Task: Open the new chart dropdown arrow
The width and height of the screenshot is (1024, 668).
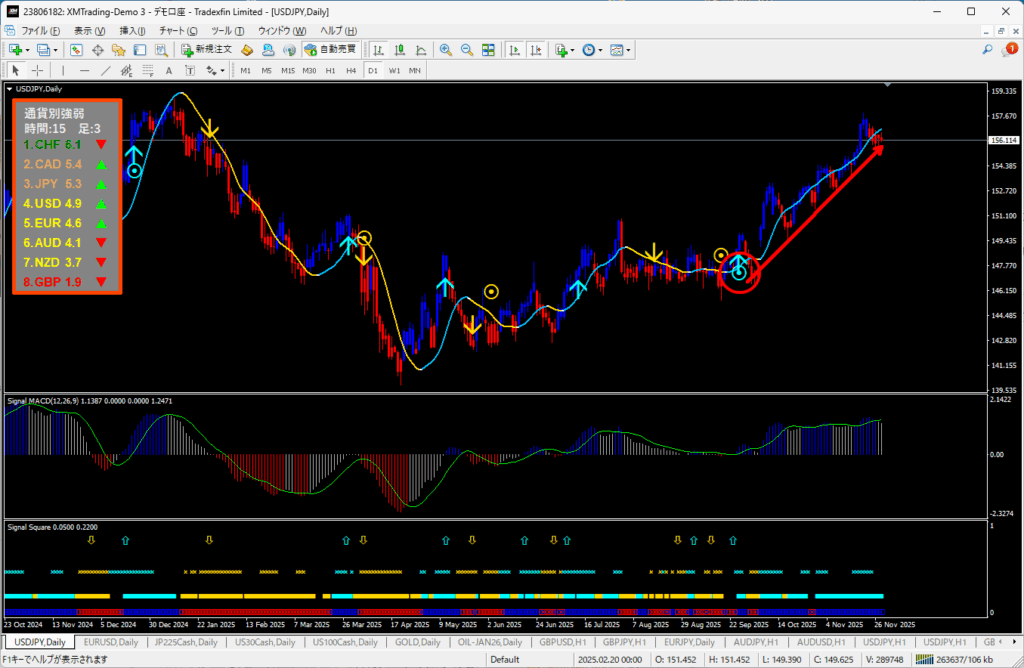Action: tap(27, 49)
